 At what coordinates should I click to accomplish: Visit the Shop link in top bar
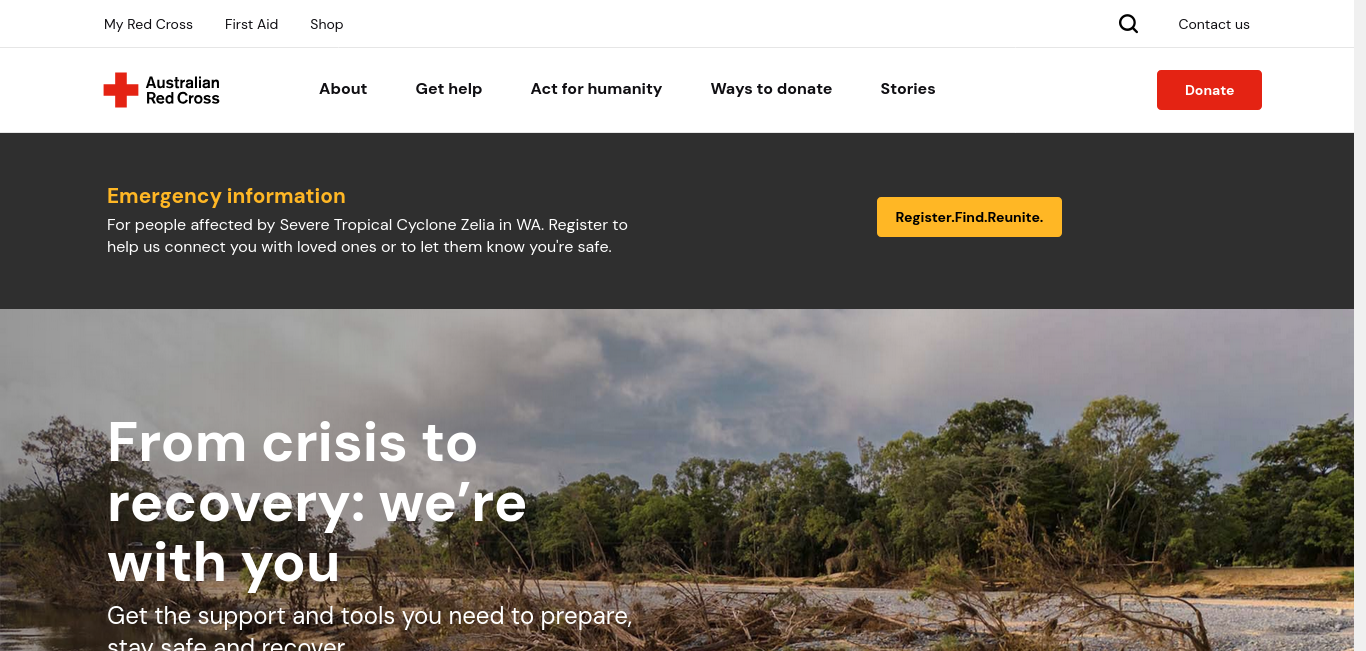(x=326, y=24)
